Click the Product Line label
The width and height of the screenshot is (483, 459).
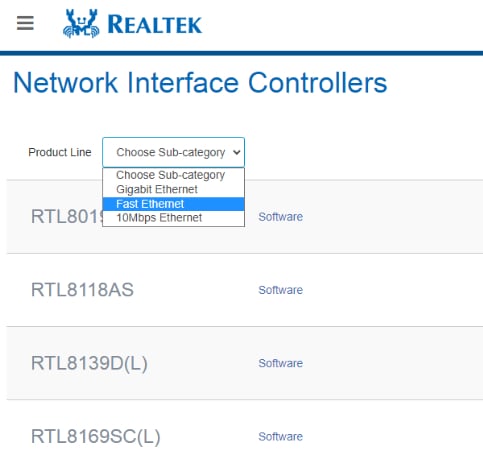point(60,152)
